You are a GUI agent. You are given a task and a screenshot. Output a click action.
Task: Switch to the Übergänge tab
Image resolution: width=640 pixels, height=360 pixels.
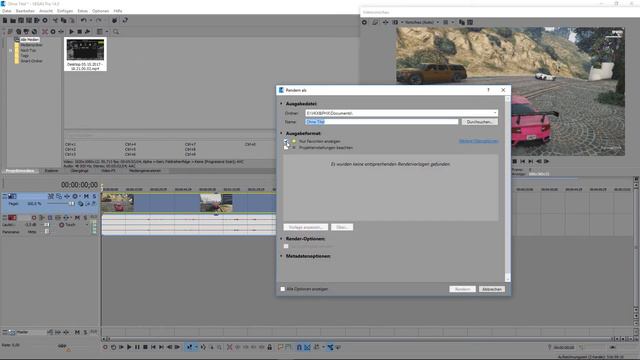click(80, 171)
